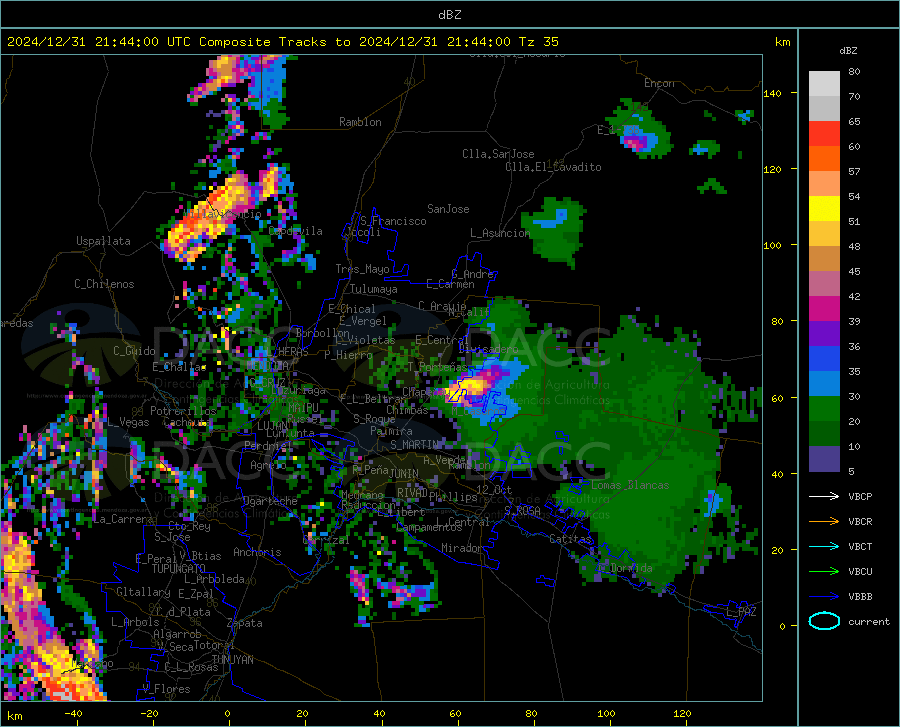Click the 'km' label at the bottom-left corner
This screenshot has height=727, width=900.
pos(14,716)
